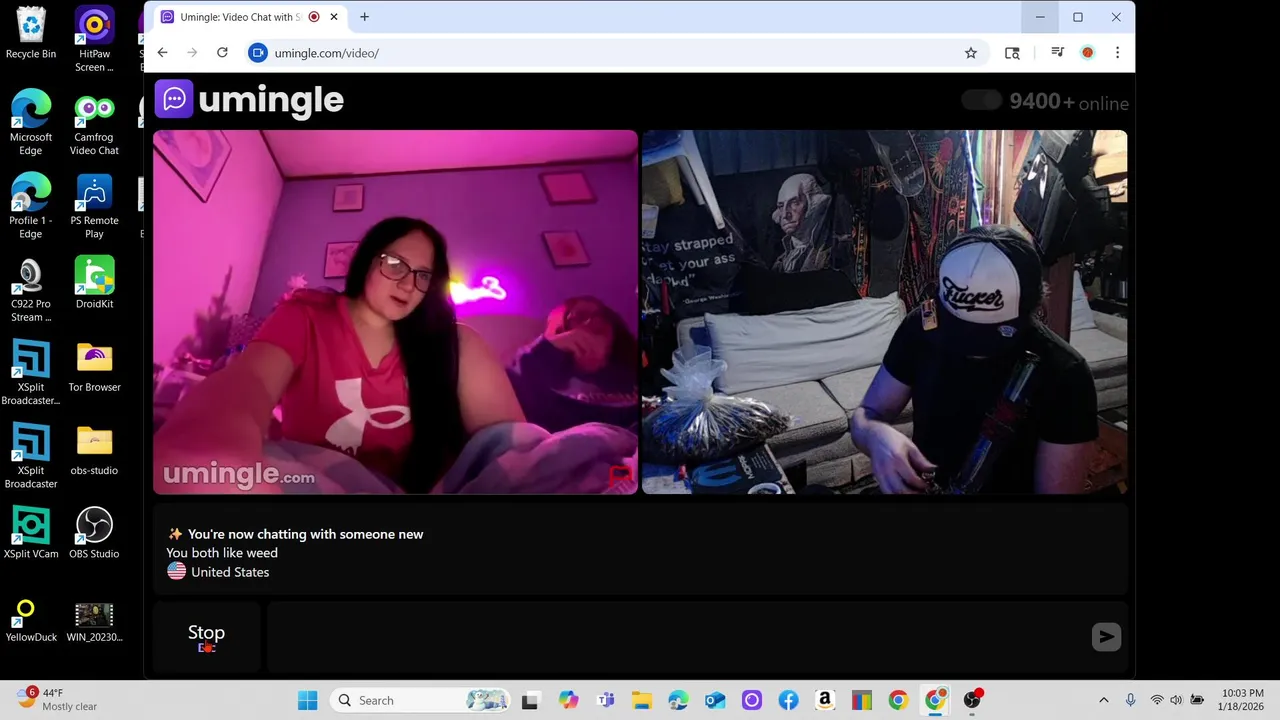Click the stranger's video feed on the right
Image resolution: width=1280 pixels, height=720 pixels.
pos(884,312)
